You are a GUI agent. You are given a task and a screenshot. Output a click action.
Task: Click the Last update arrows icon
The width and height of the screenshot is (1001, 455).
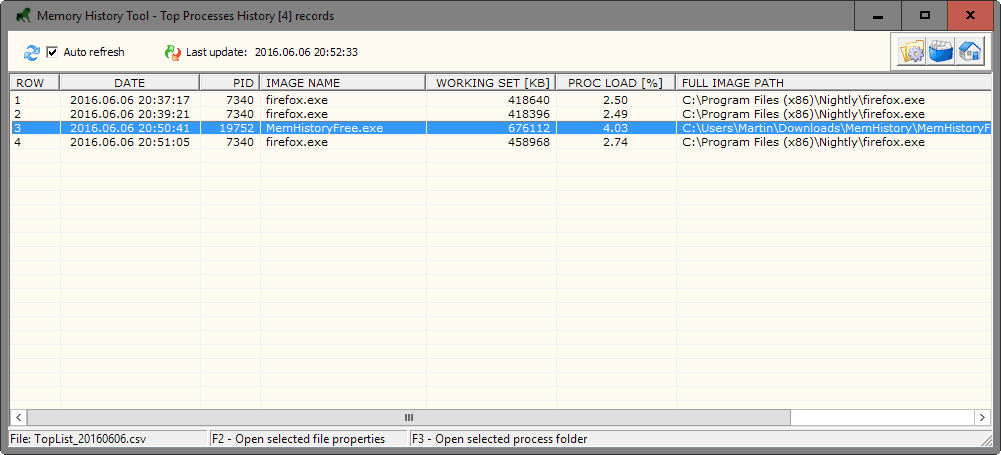click(x=172, y=52)
